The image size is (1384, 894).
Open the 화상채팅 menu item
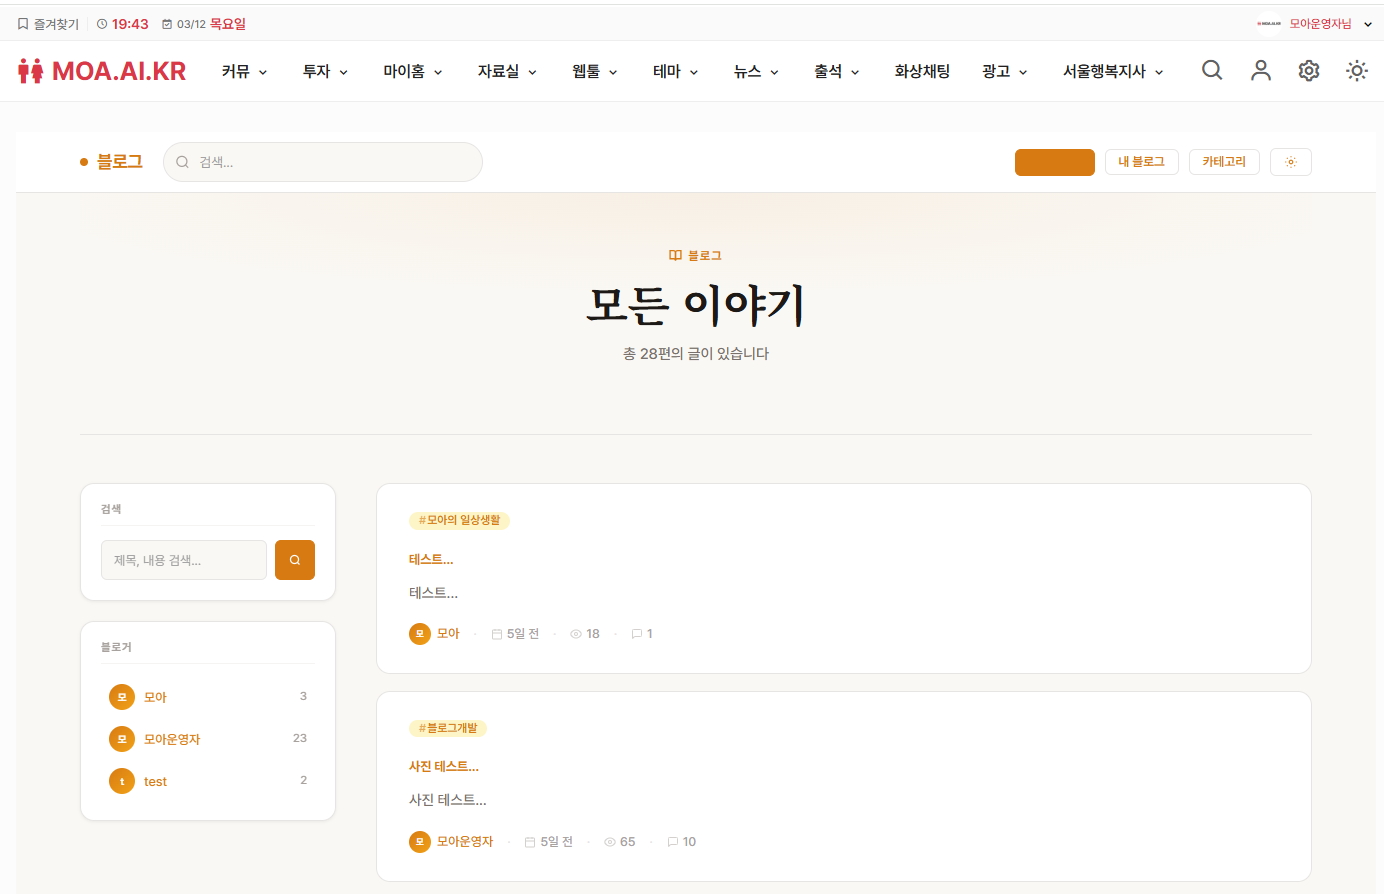click(922, 71)
